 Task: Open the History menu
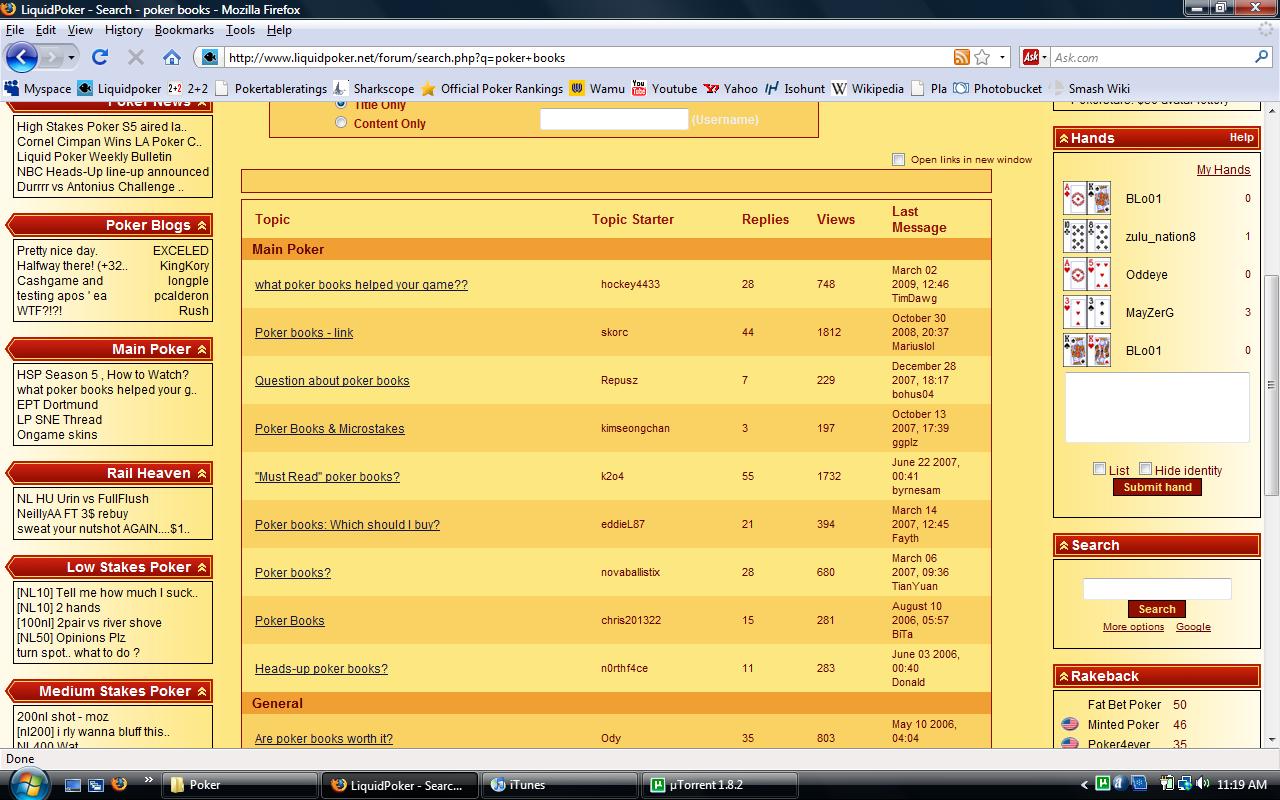click(x=123, y=30)
